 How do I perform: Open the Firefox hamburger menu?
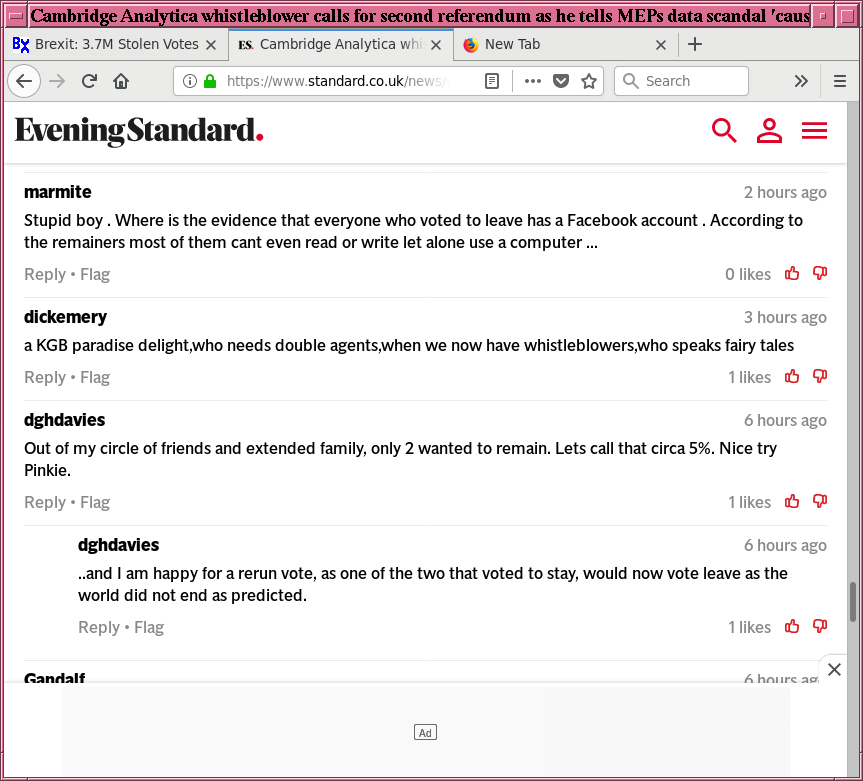click(x=839, y=81)
